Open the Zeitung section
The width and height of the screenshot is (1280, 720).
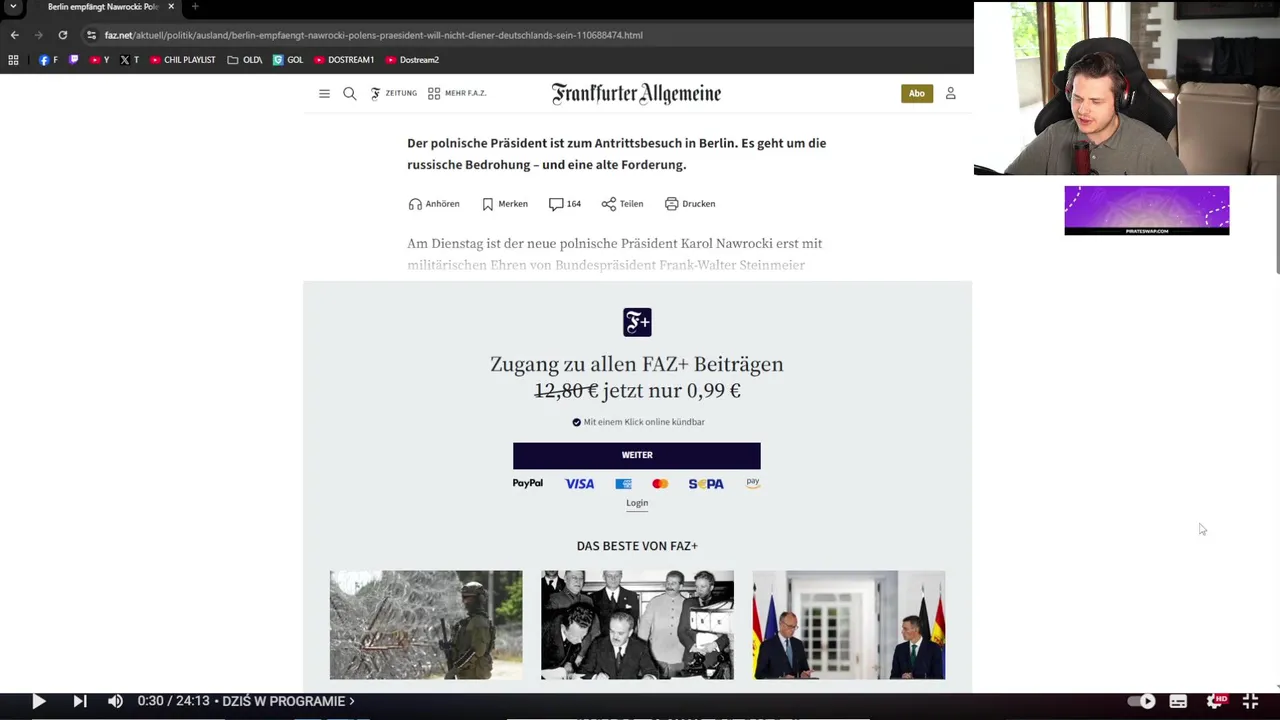[393, 93]
